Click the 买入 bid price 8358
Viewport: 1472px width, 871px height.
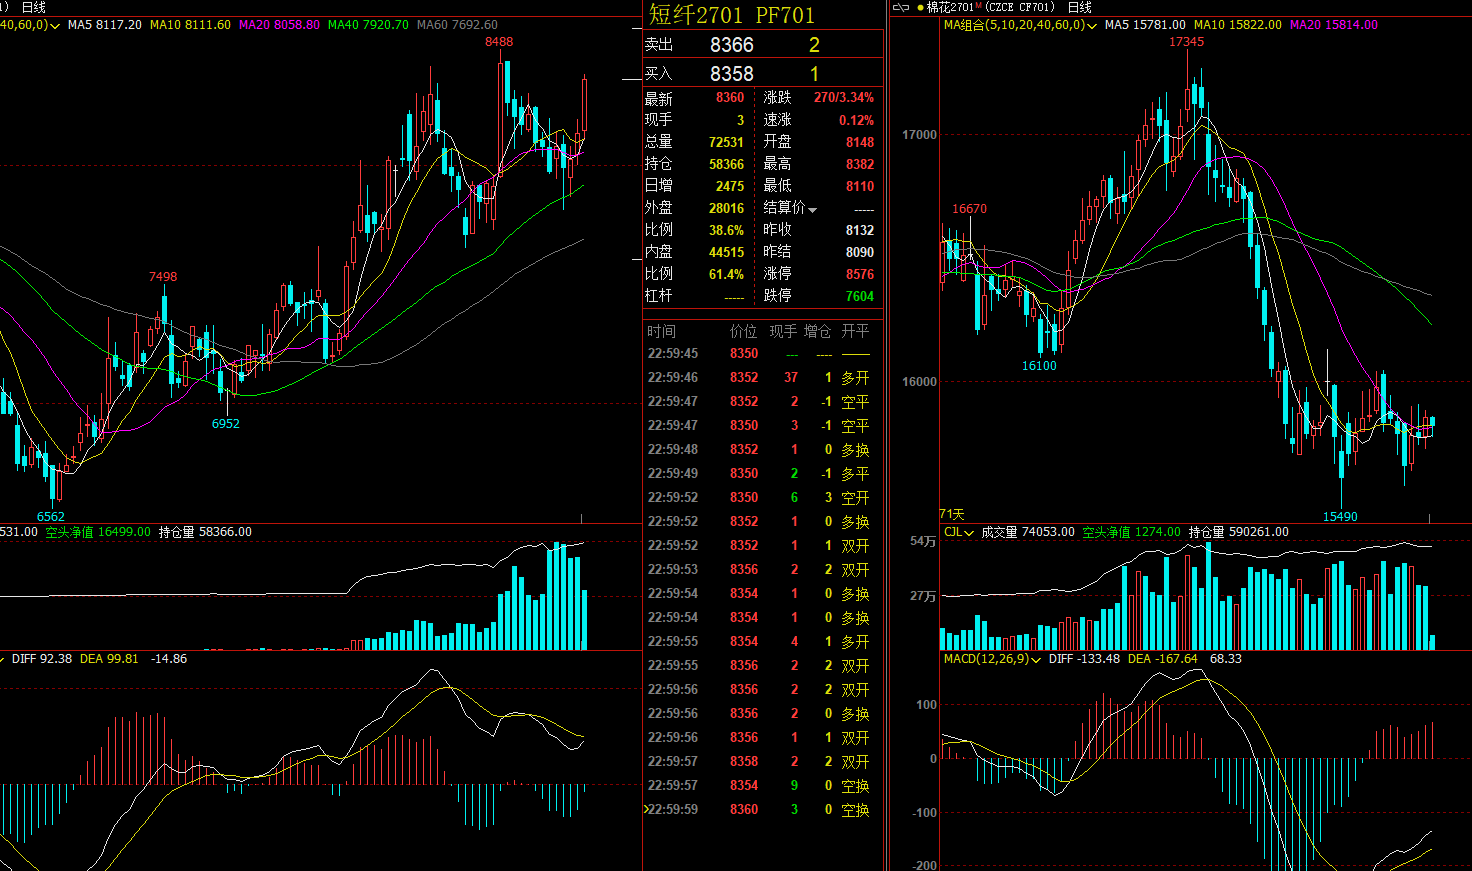732,74
